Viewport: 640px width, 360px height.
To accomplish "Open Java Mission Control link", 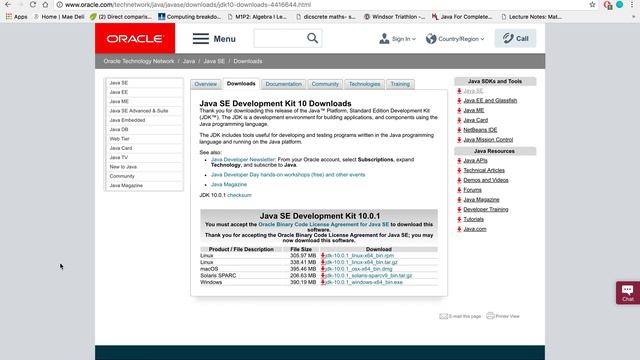I will pyautogui.click(x=488, y=140).
